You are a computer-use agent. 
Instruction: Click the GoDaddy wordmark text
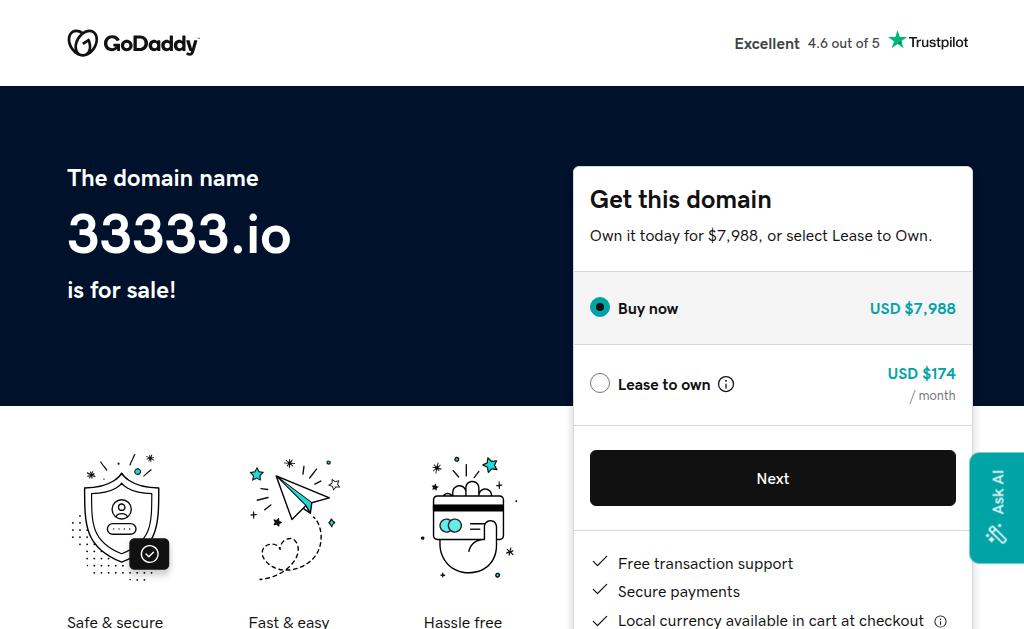pos(151,44)
